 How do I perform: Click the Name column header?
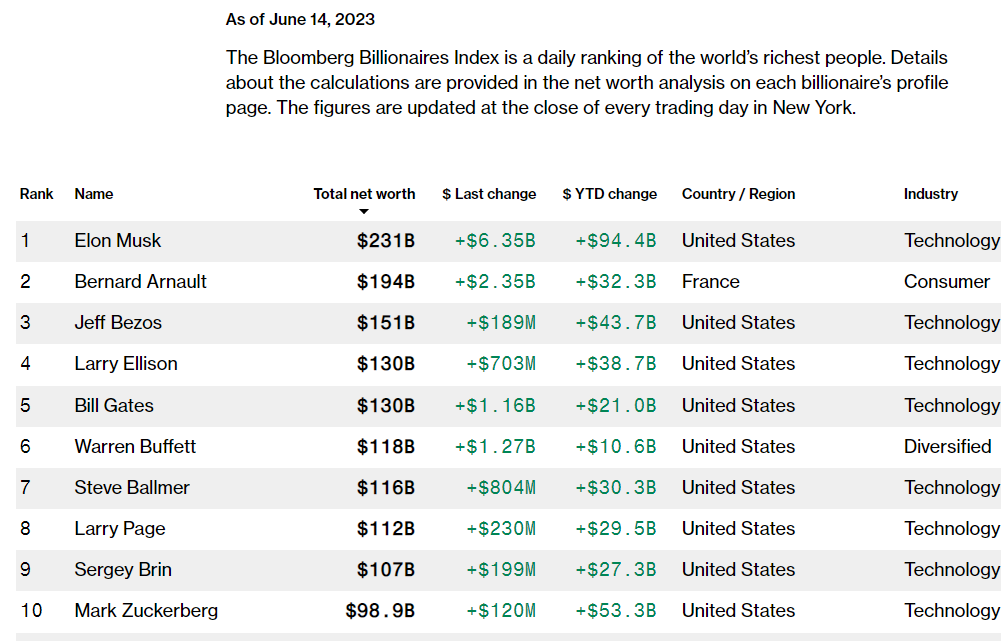(94, 194)
